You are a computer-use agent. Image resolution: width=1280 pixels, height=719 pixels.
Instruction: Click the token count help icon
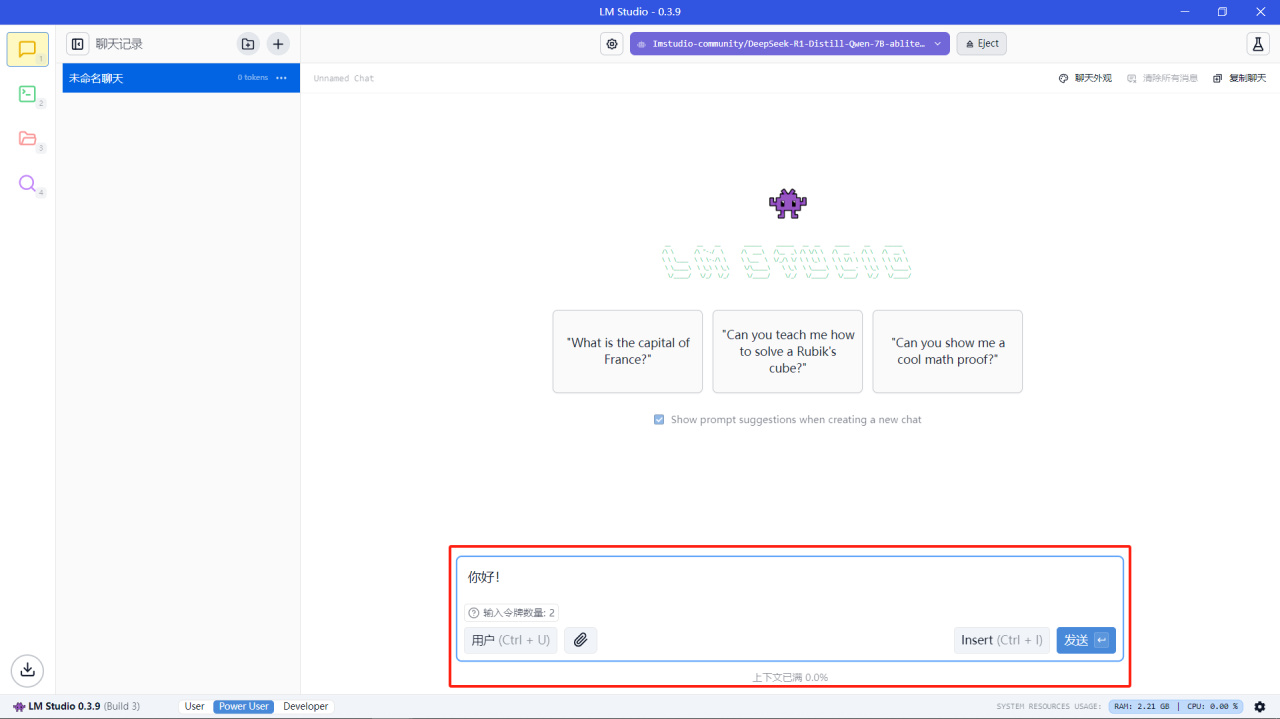coord(474,613)
